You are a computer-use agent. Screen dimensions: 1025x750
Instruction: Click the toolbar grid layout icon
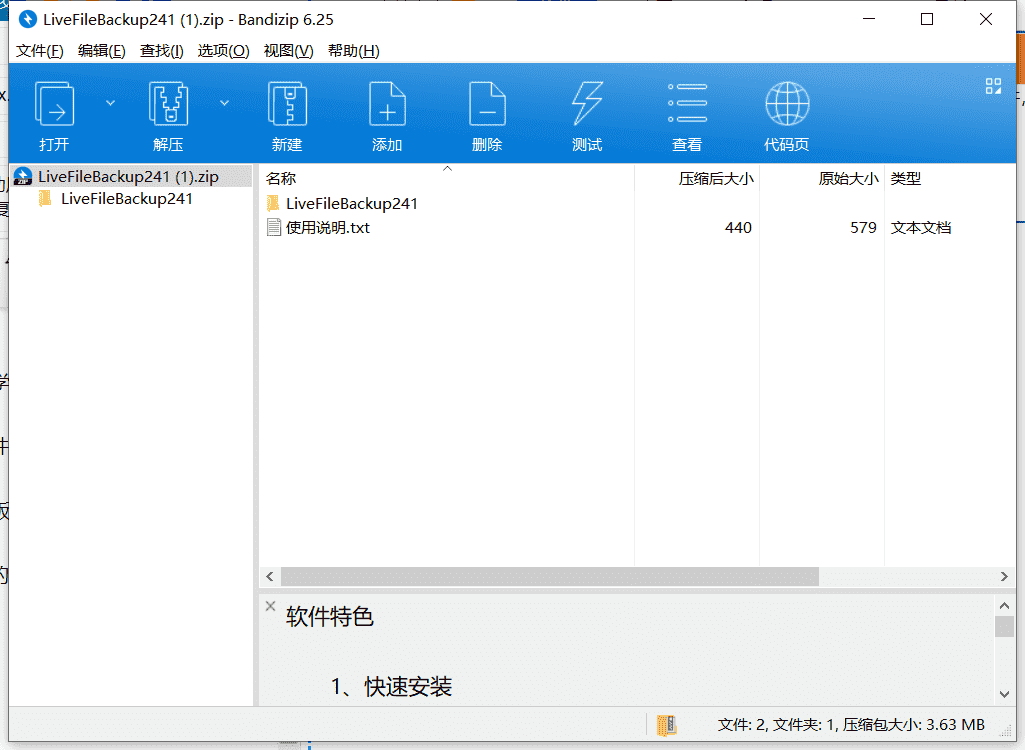pyautogui.click(x=993, y=86)
